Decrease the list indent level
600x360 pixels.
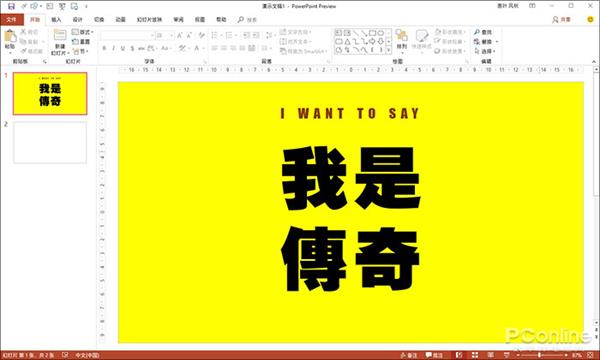click(246, 35)
